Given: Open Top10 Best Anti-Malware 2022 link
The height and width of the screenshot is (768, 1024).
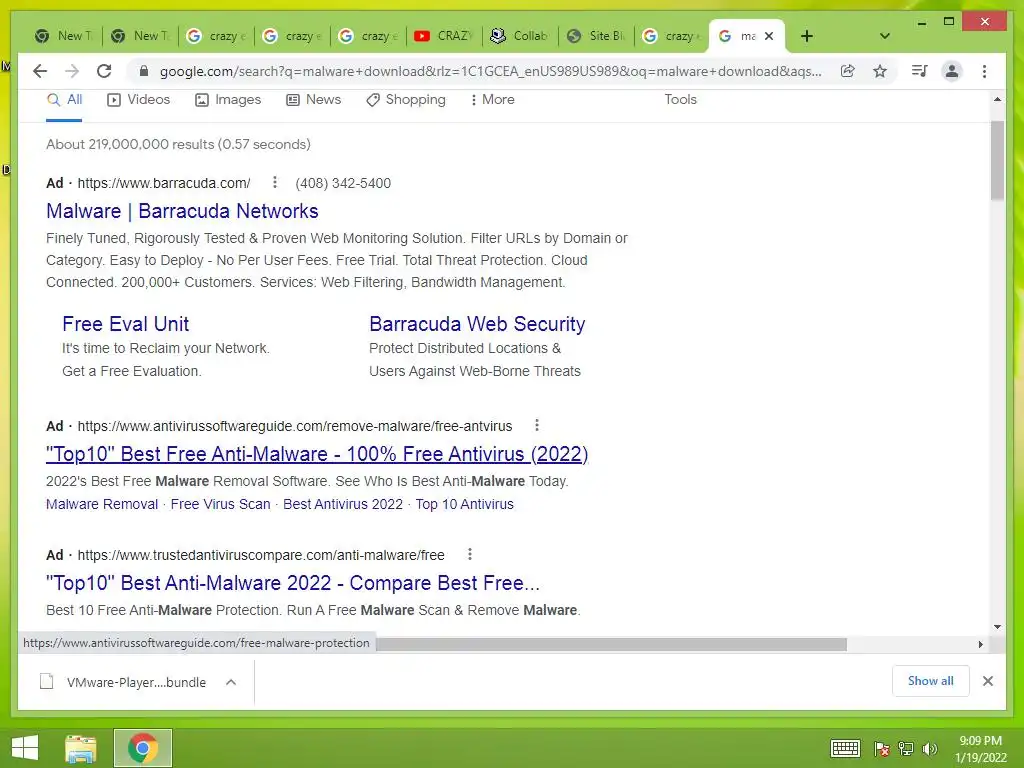Looking at the screenshot, I should 293,583.
